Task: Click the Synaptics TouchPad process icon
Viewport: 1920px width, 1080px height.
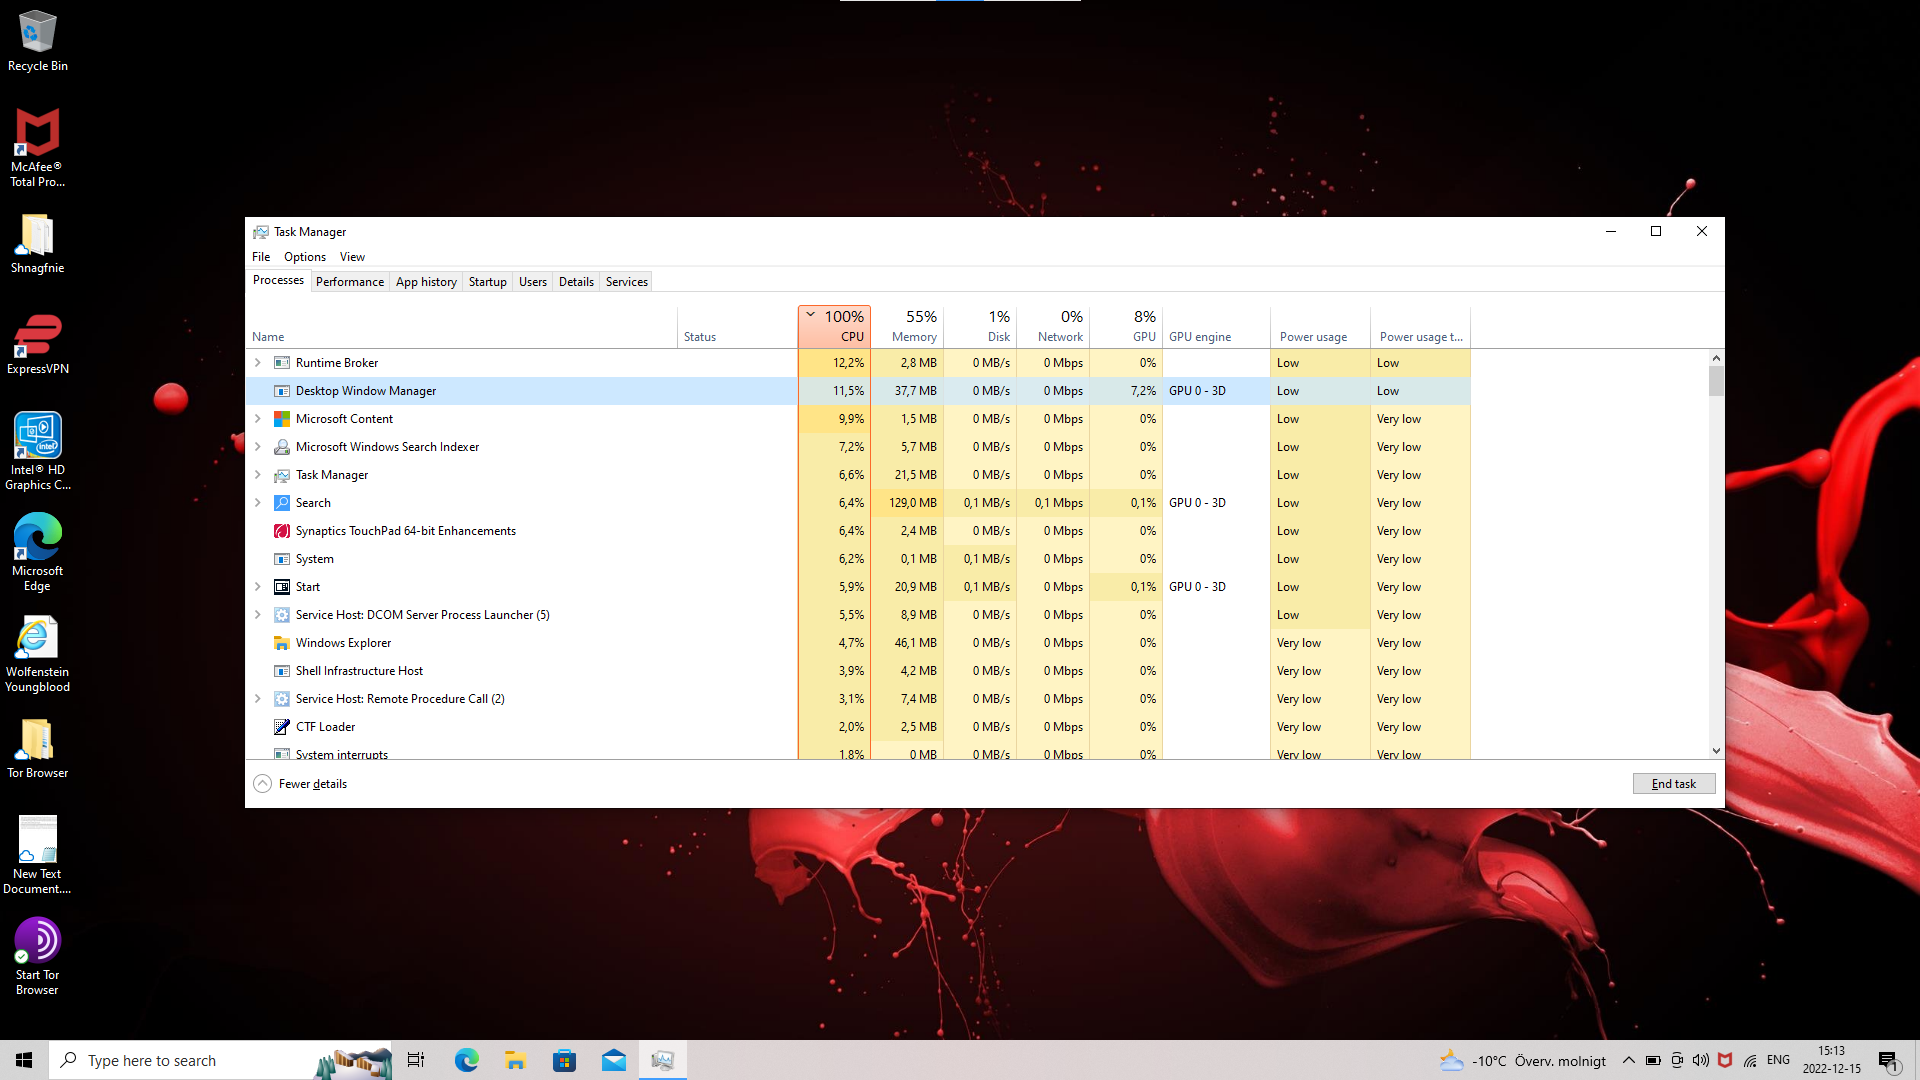Action: coord(282,531)
